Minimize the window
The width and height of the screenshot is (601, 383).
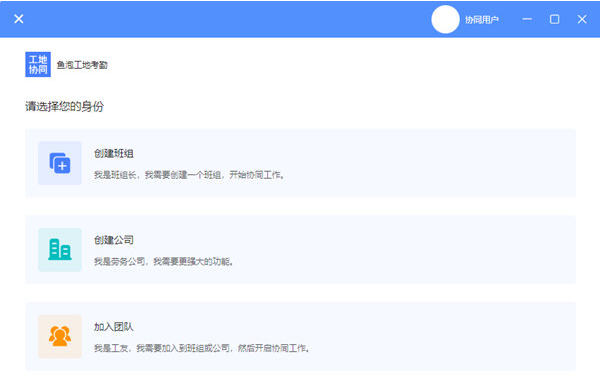527,19
